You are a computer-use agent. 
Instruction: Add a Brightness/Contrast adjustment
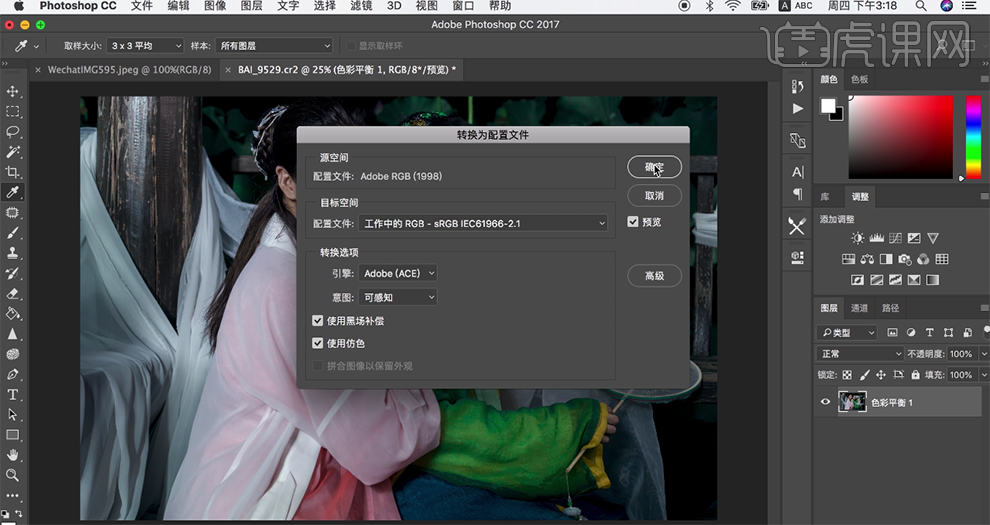(x=857, y=238)
